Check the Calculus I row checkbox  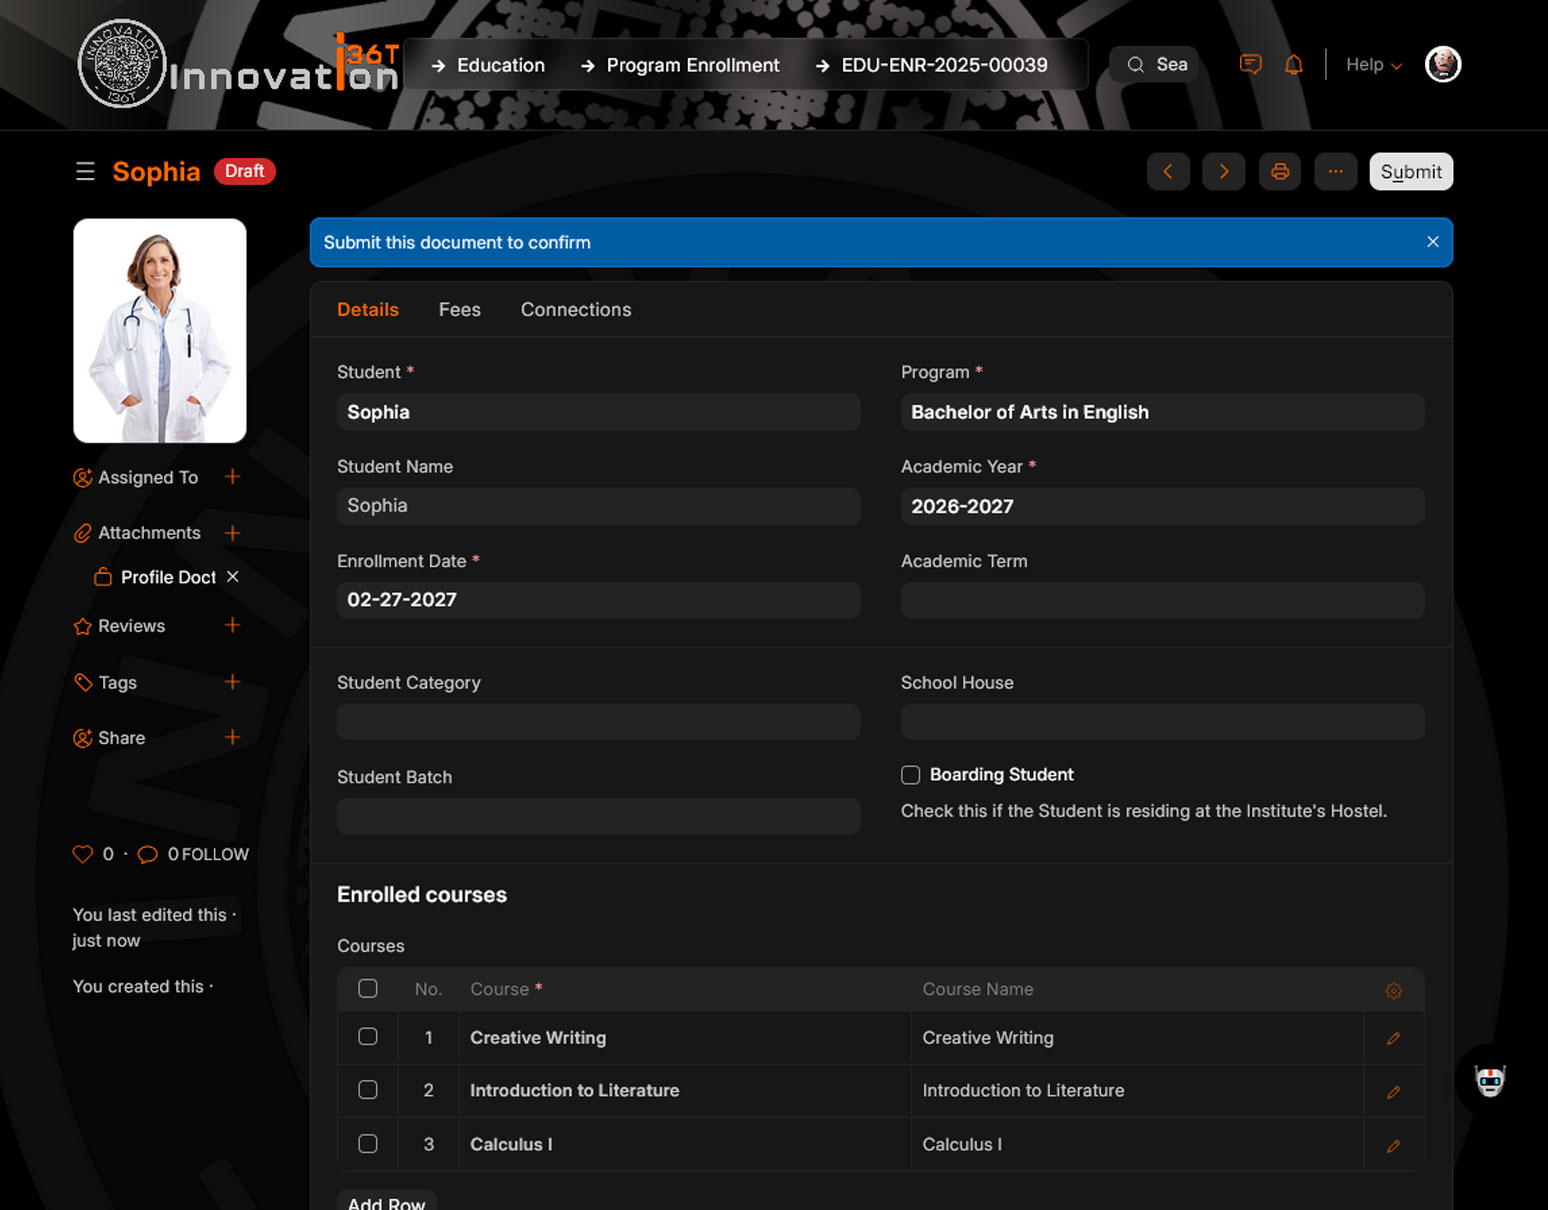click(x=368, y=1143)
